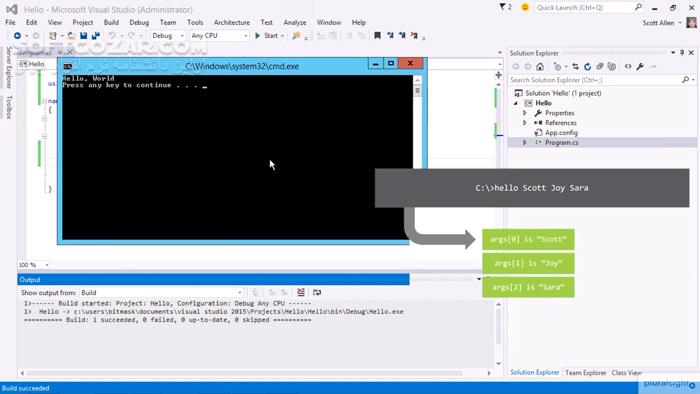Switch to the Team Explorer tab
This screenshot has height=394, width=700.
click(x=585, y=373)
